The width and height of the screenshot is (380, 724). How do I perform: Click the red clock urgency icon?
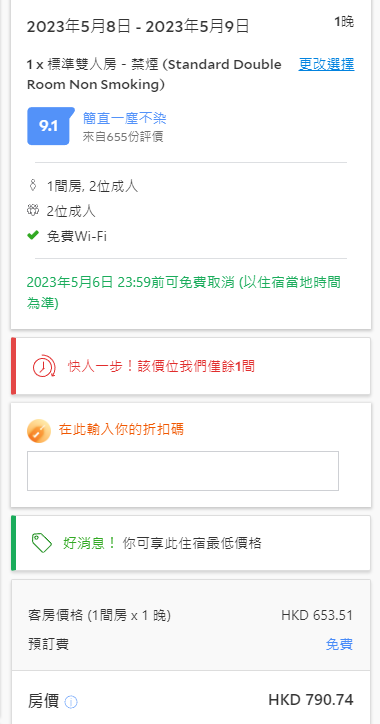coord(44,366)
